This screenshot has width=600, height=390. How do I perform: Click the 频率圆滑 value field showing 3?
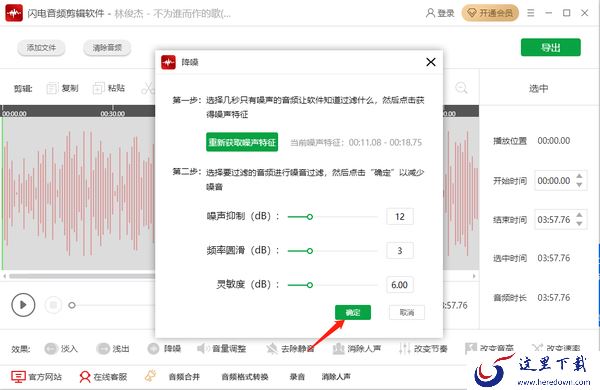coord(400,251)
